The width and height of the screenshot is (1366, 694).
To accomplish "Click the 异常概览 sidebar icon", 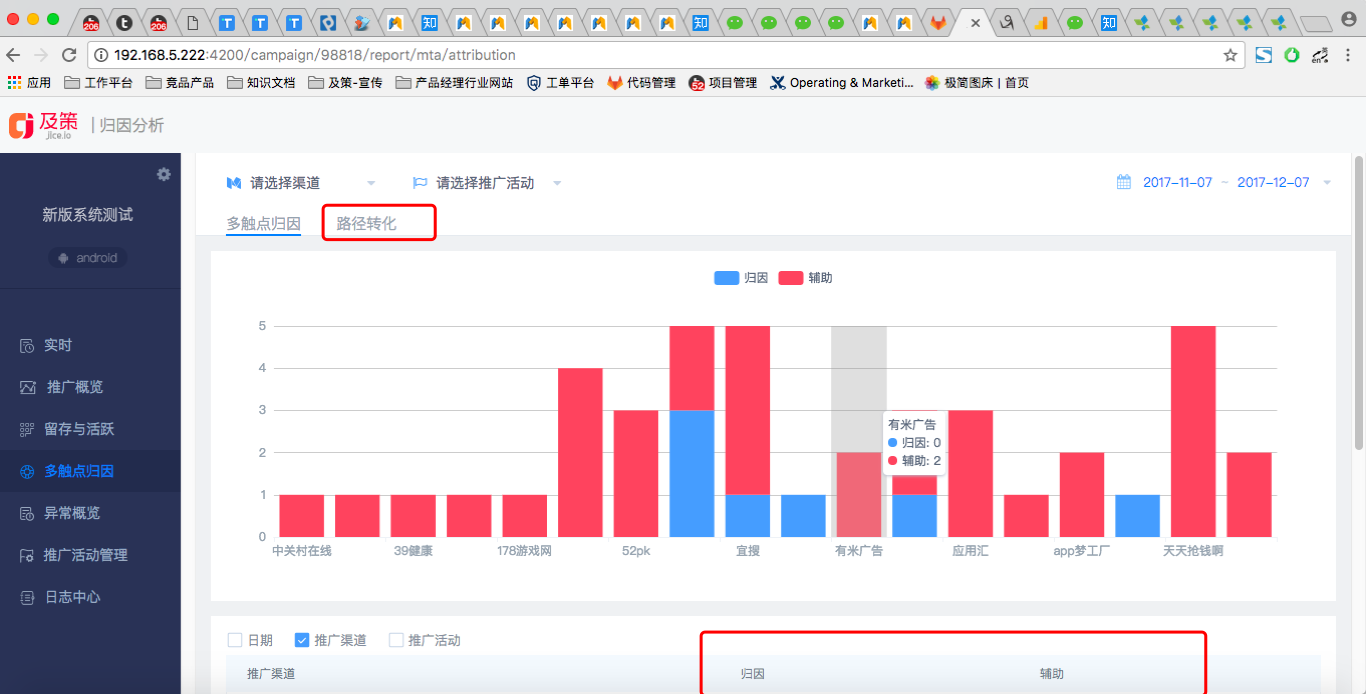I will (x=27, y=514).
